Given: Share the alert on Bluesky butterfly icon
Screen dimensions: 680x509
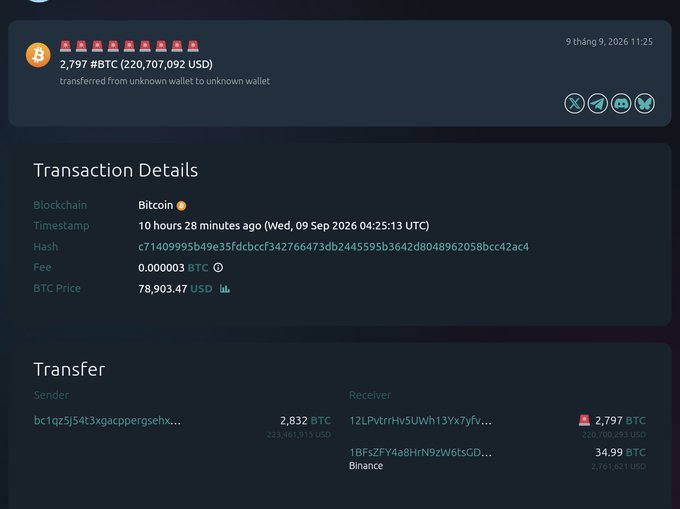Looking at the screenshot, I should [x=644, y=104].
